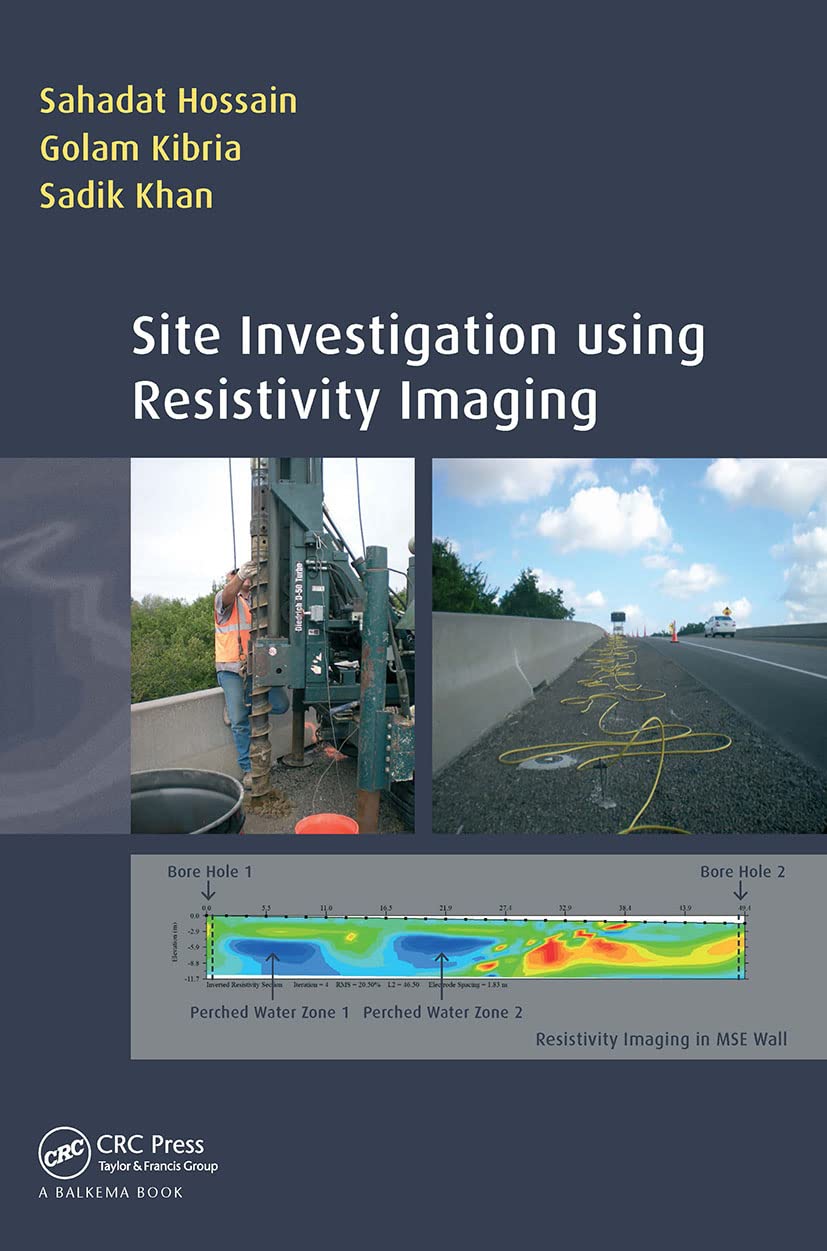Screen dimensions: 827x1251
Task: Select the Sahadat Hossain author name
Action: [168, 100]
